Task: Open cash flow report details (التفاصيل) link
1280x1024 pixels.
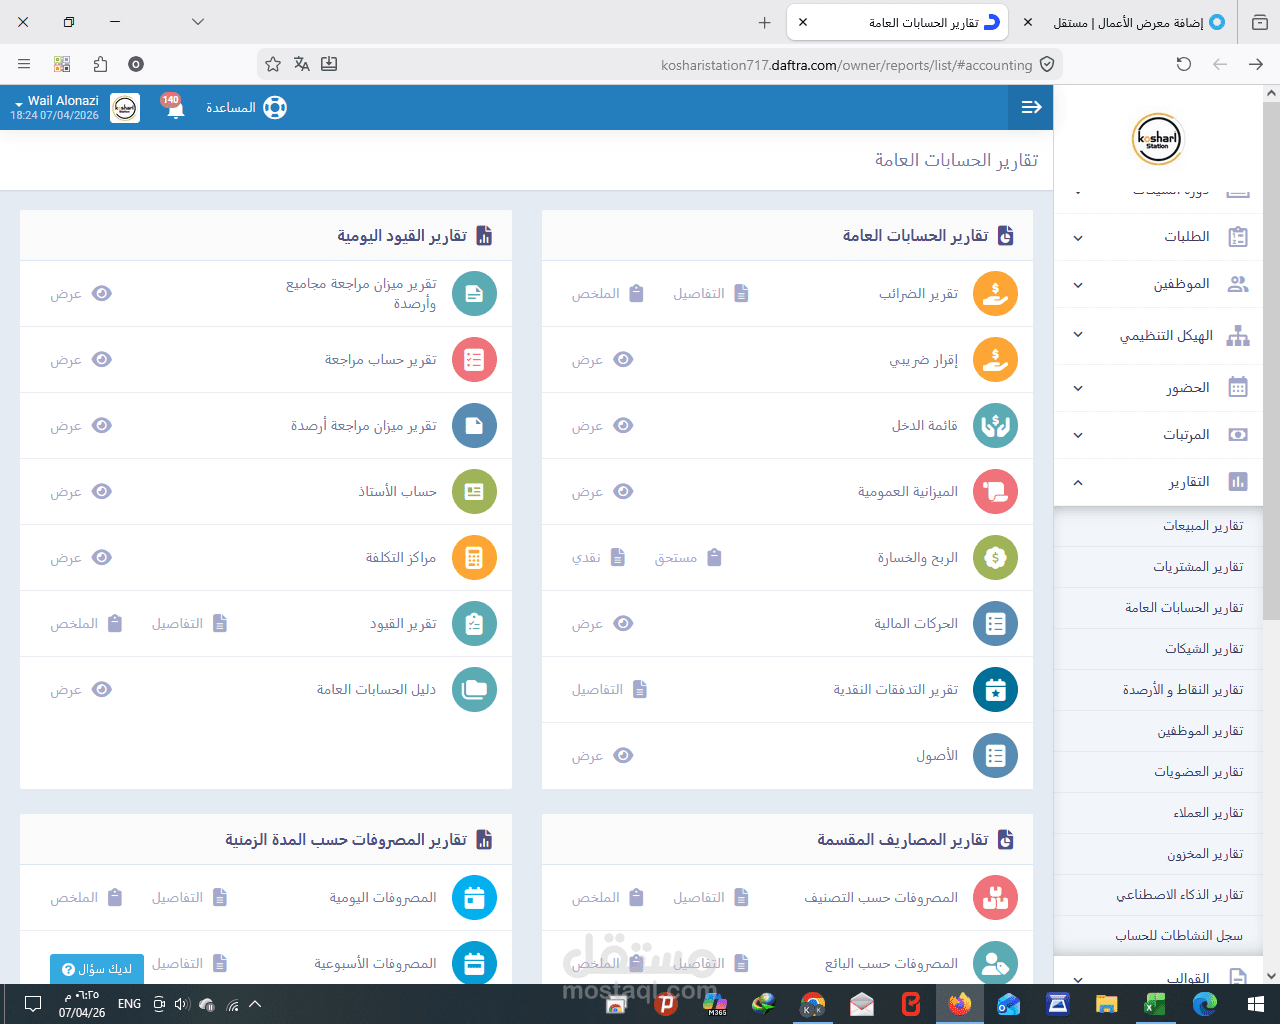Action: [x=610, y=690]
